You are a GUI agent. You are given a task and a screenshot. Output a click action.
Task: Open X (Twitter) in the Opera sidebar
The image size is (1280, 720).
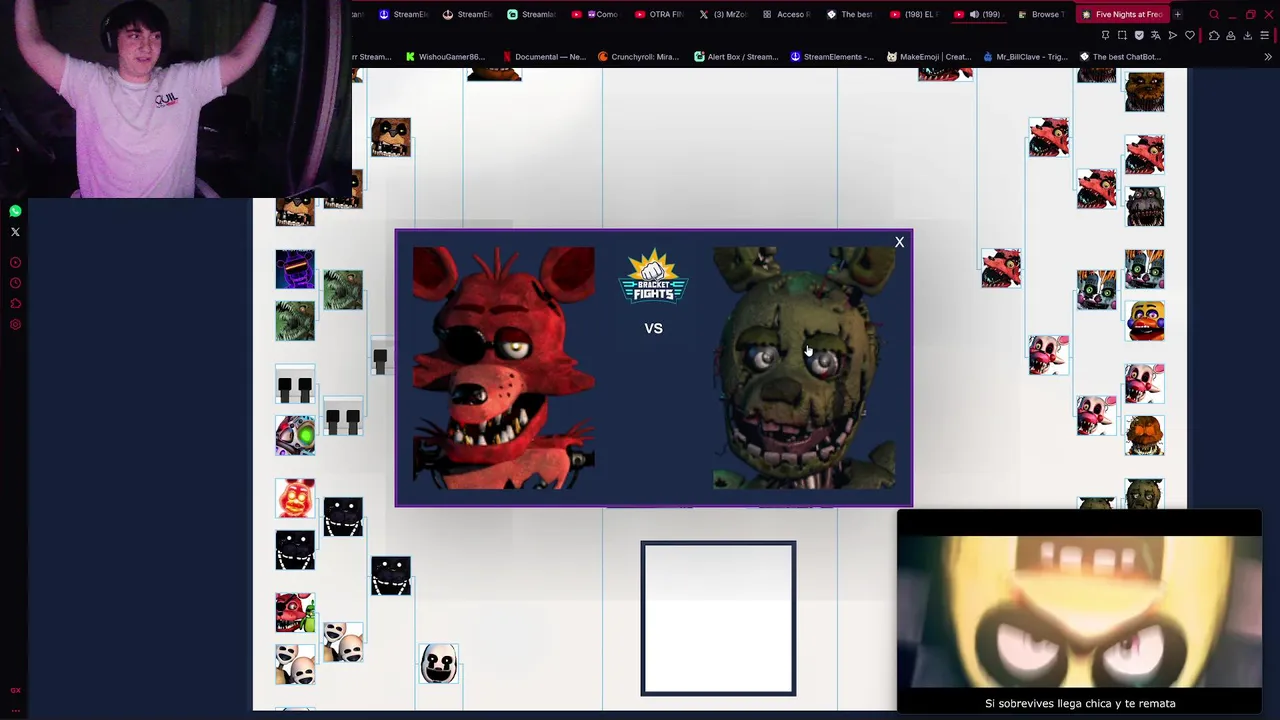pos(15,232)
